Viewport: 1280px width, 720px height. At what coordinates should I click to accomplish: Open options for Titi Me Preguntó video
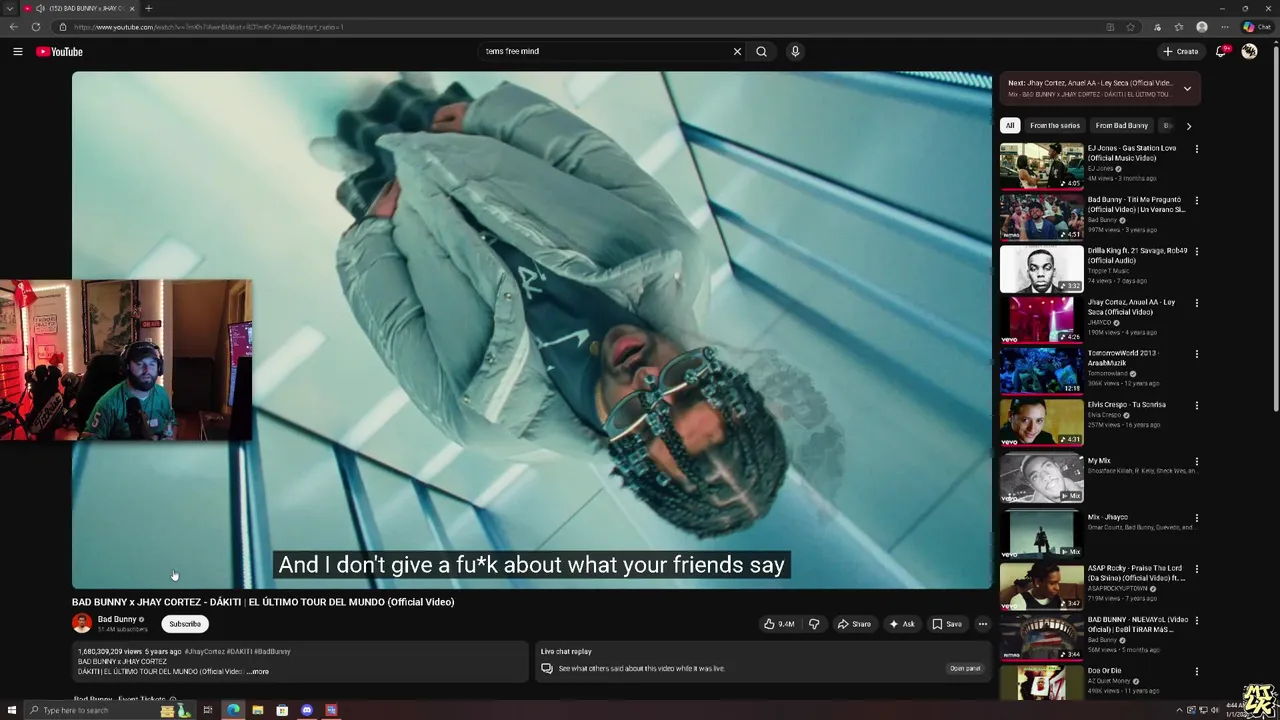pyautogui.click(x=1196, y=200)
